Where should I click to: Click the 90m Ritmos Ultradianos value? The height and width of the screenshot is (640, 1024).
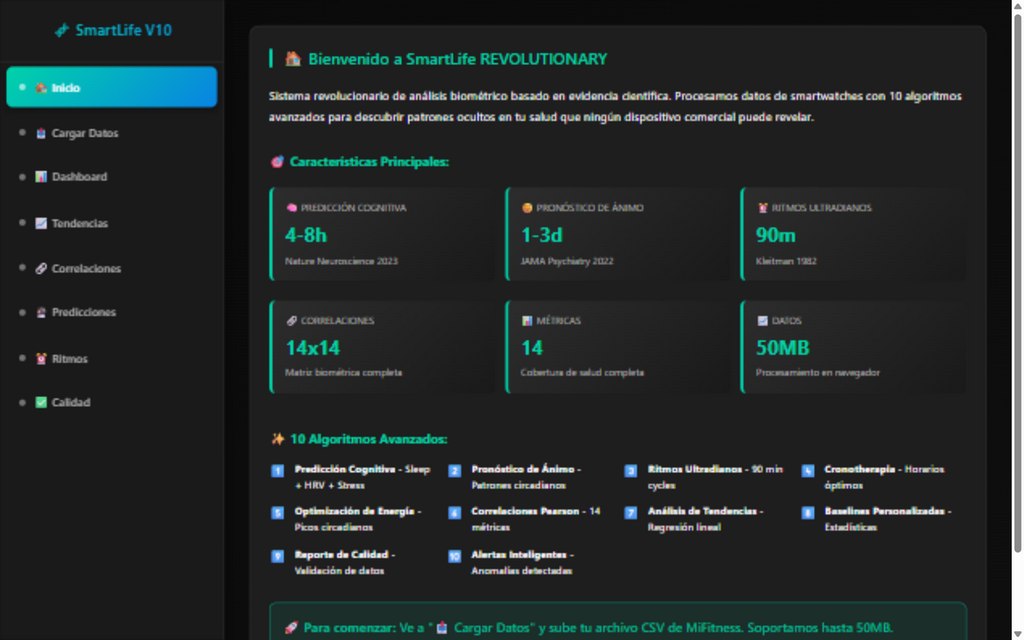click(x=776, y=235)
